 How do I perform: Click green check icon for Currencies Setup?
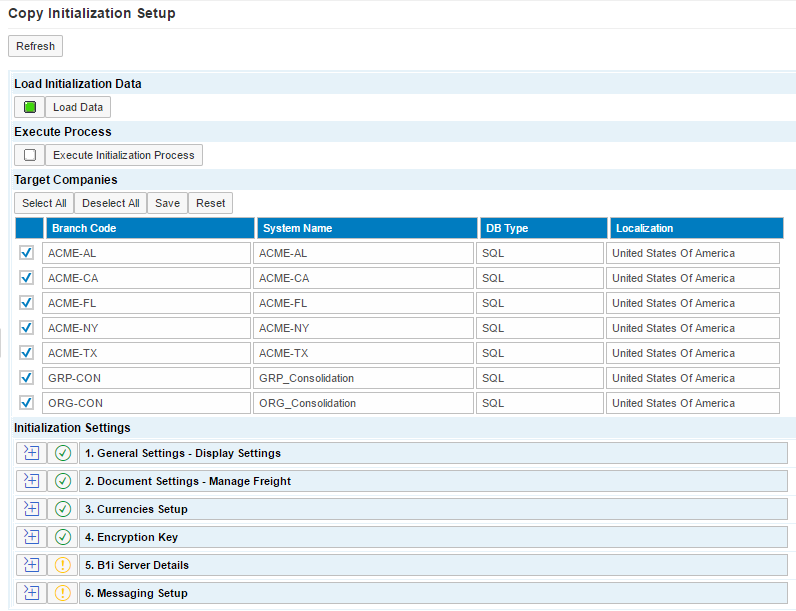point(63,509)
